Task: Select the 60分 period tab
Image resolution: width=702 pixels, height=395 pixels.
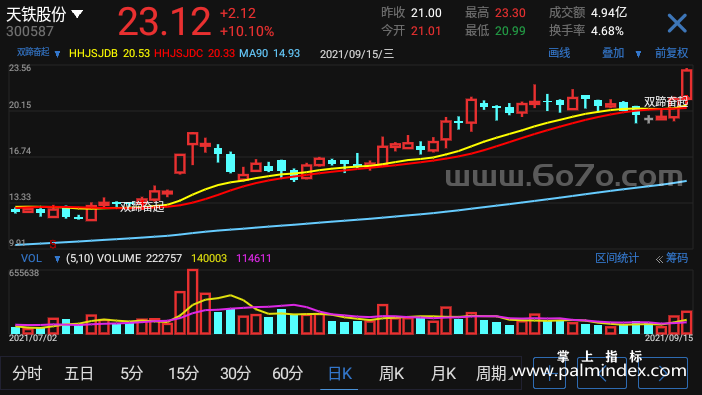Action: click(x=287, y=373)
